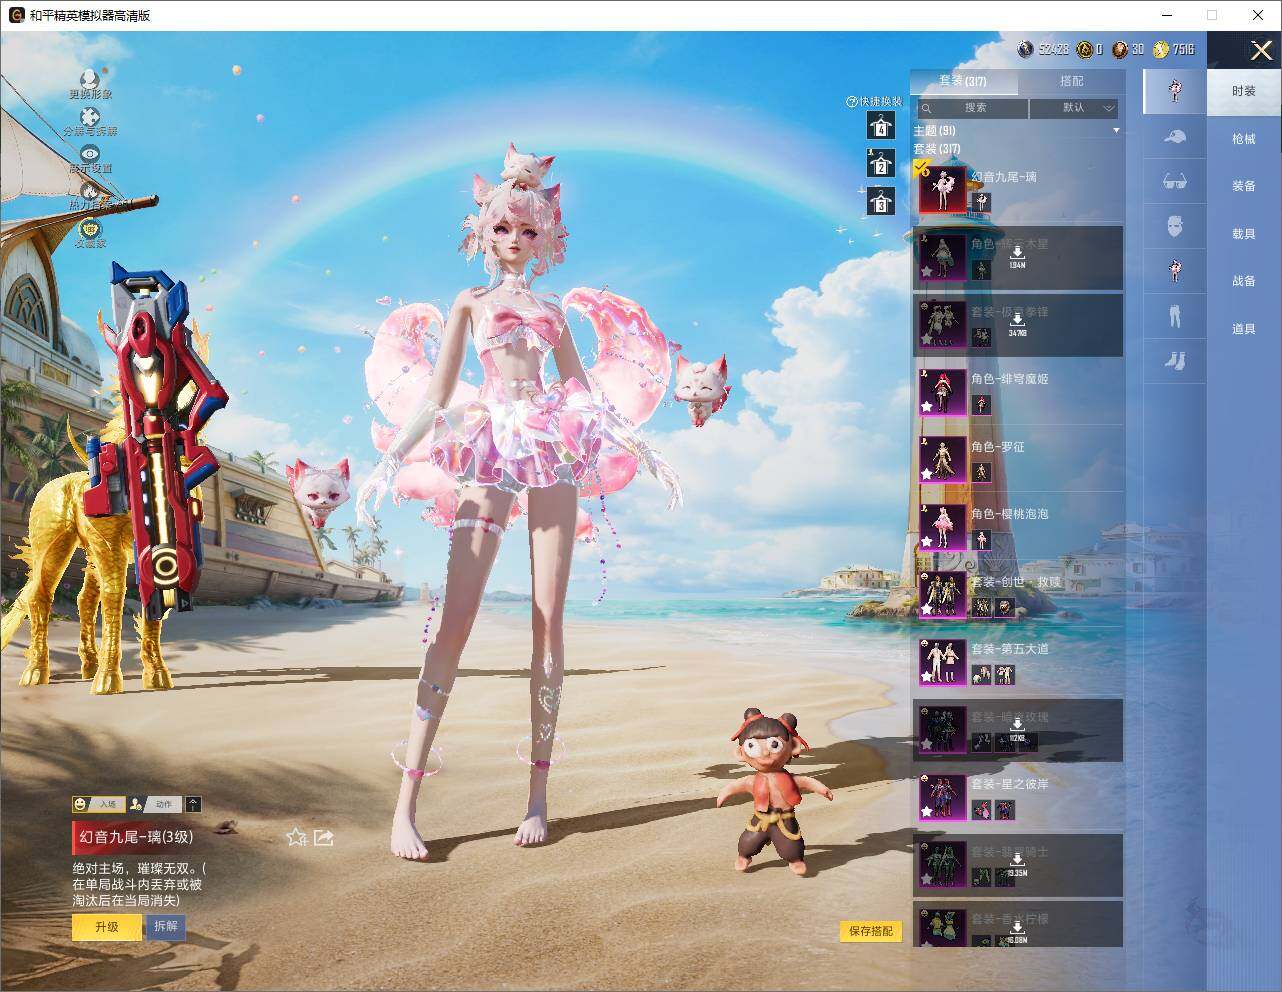
Task: Open the 收藏家 collector icon
Action: point(90,229)
